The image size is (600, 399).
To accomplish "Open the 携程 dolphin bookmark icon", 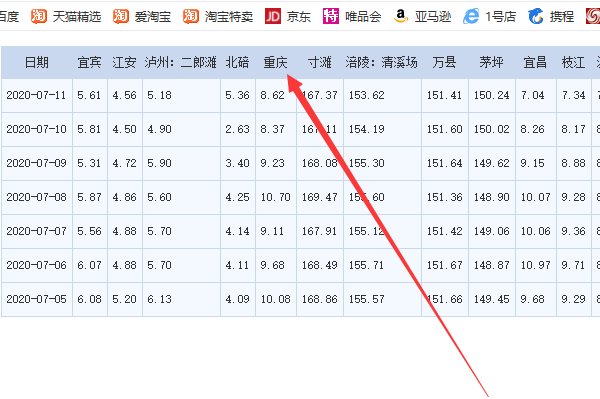I will point(536,16).
